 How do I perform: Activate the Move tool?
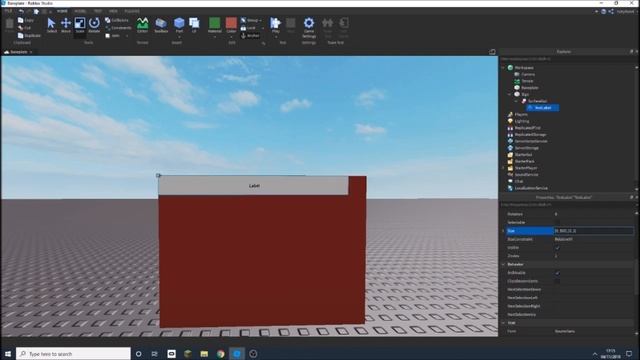point(66,25)
